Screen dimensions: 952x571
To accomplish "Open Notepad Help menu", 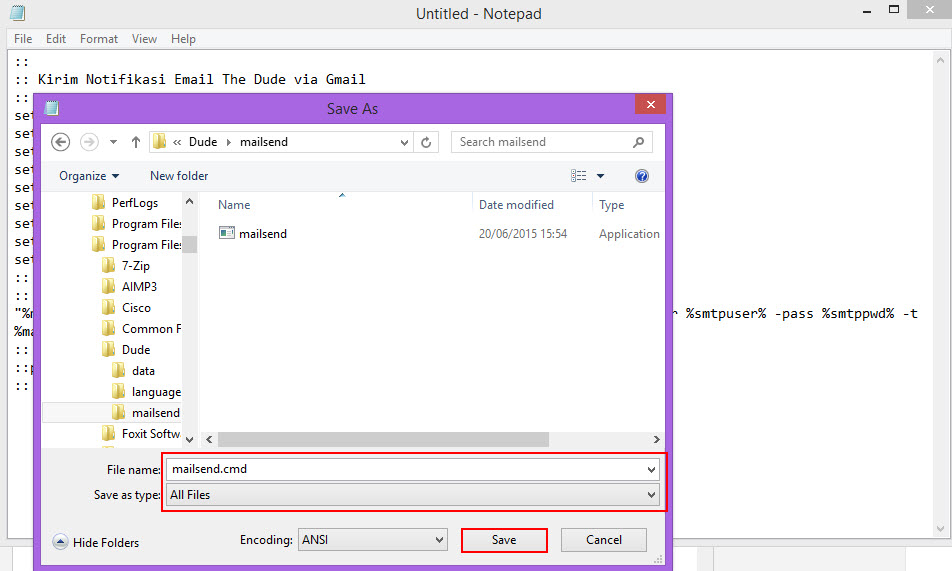I will point(183,39).
